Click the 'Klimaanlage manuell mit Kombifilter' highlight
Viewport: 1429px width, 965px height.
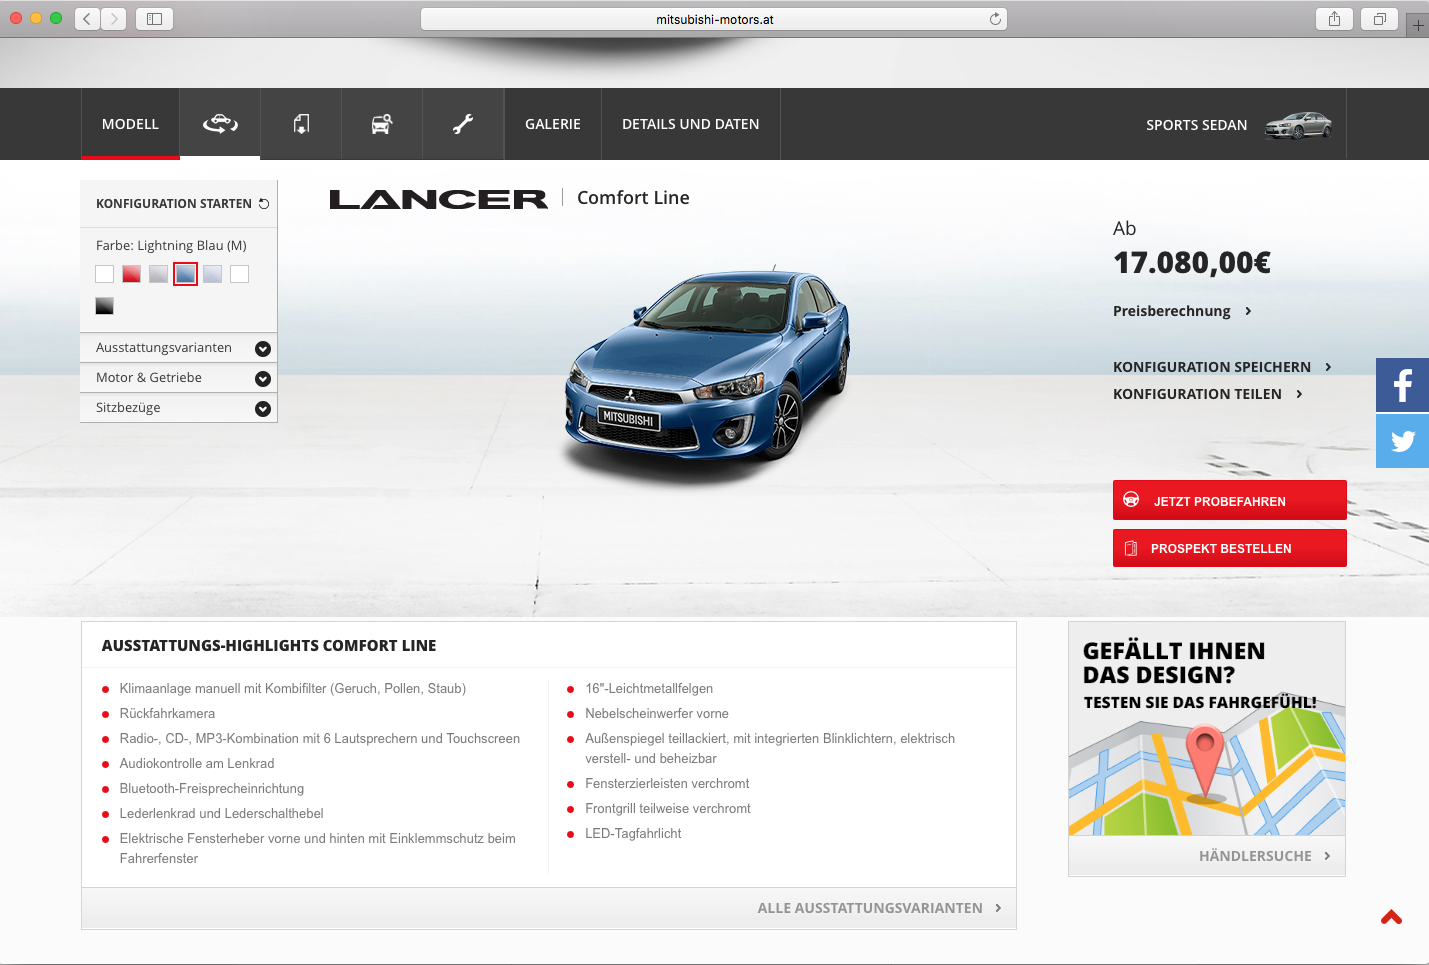[x=293, y=689]
